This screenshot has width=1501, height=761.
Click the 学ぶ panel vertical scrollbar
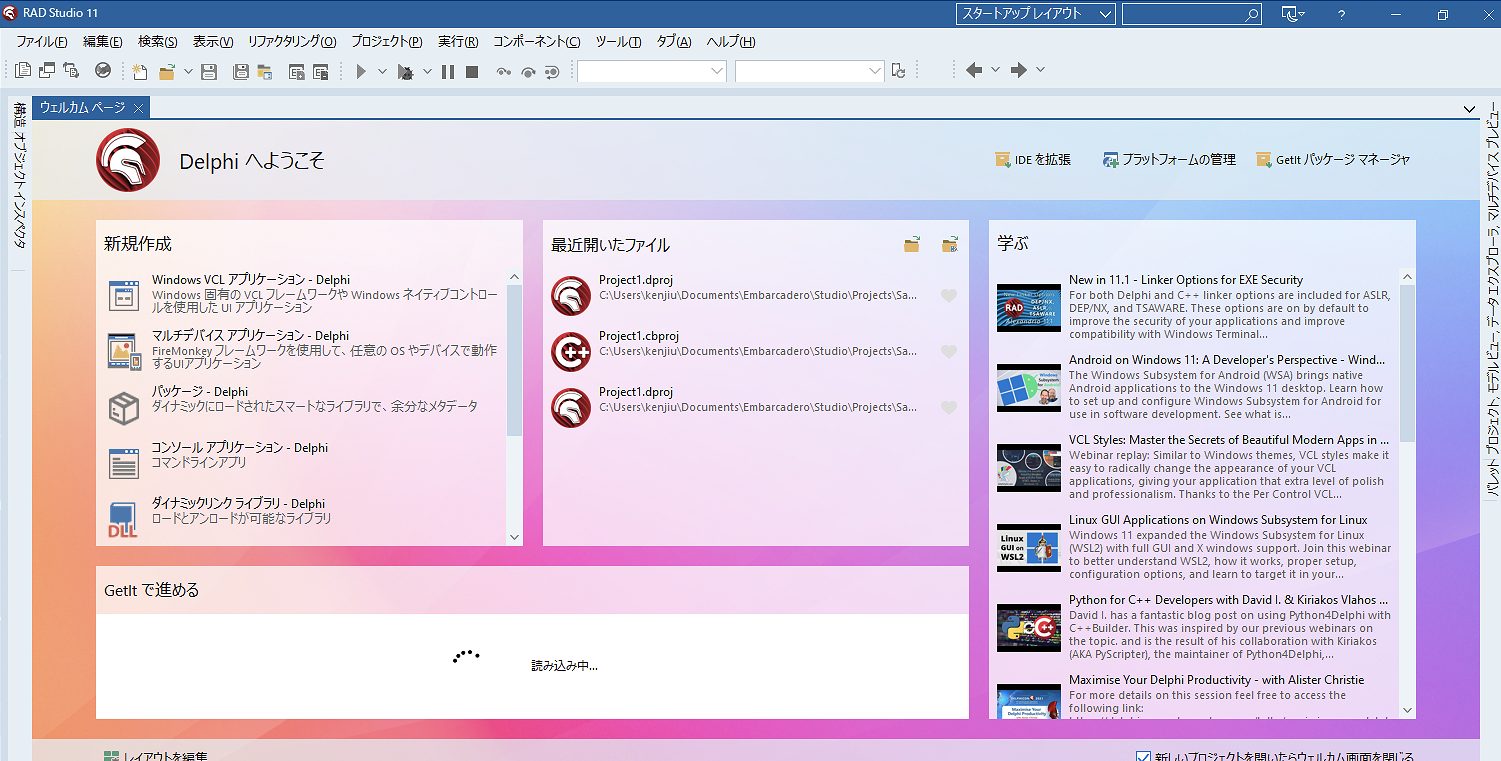coord(1408,494)
